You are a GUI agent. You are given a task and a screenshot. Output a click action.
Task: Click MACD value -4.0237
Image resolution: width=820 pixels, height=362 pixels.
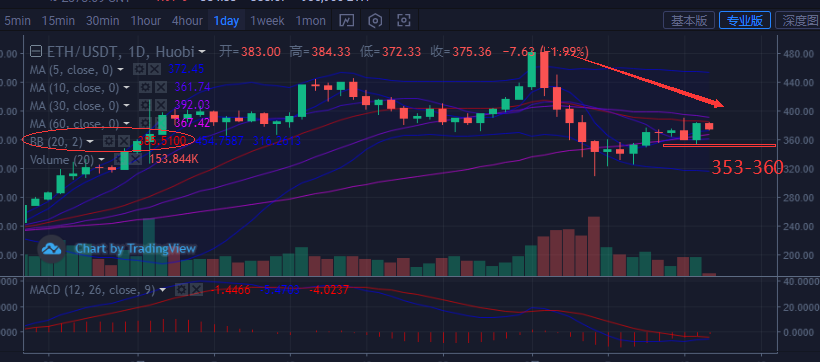pyautogui.click(x=329, y=289)
